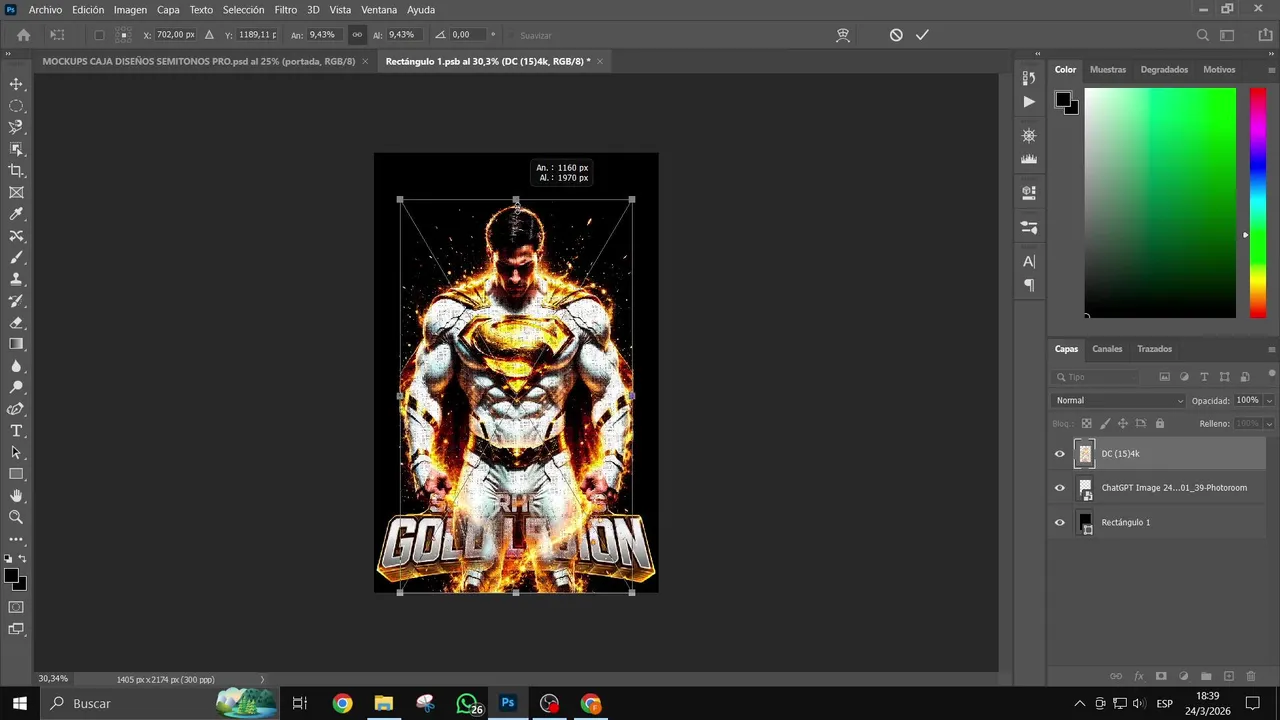Hide the Rectángulo 1 layer

tap(1060, 522)
